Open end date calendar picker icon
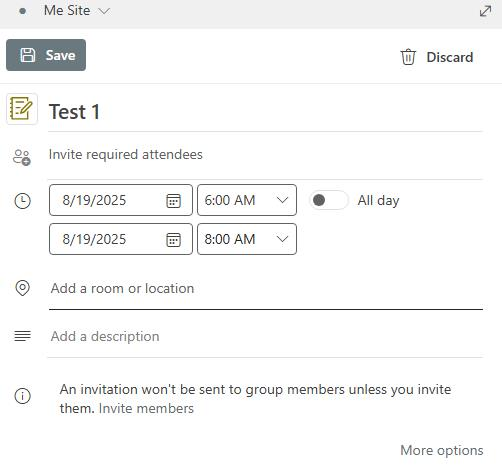 [x=173, y=240]
